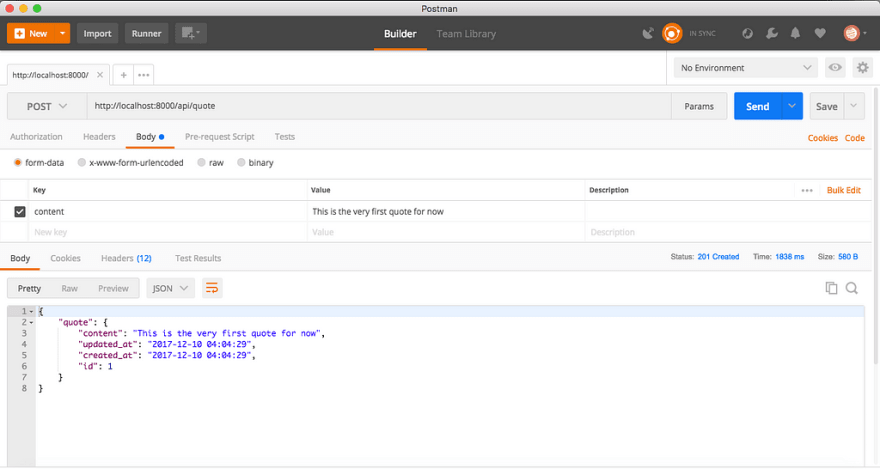The image size is (880, 469).
Task: Select the response Body tab
Action: (20, 258)
